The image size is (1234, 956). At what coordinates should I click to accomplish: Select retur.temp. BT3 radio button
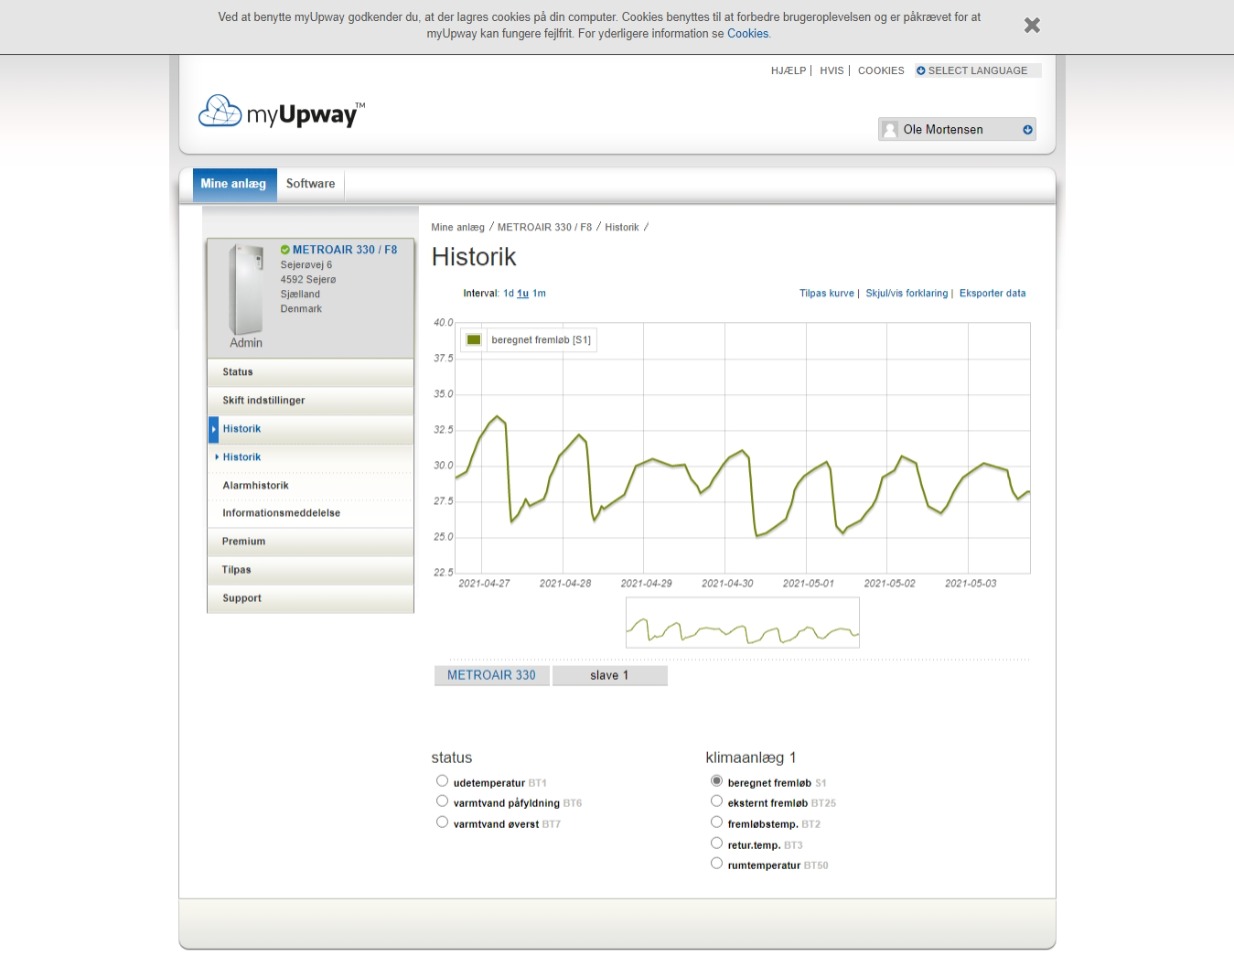tap(716, 843)
